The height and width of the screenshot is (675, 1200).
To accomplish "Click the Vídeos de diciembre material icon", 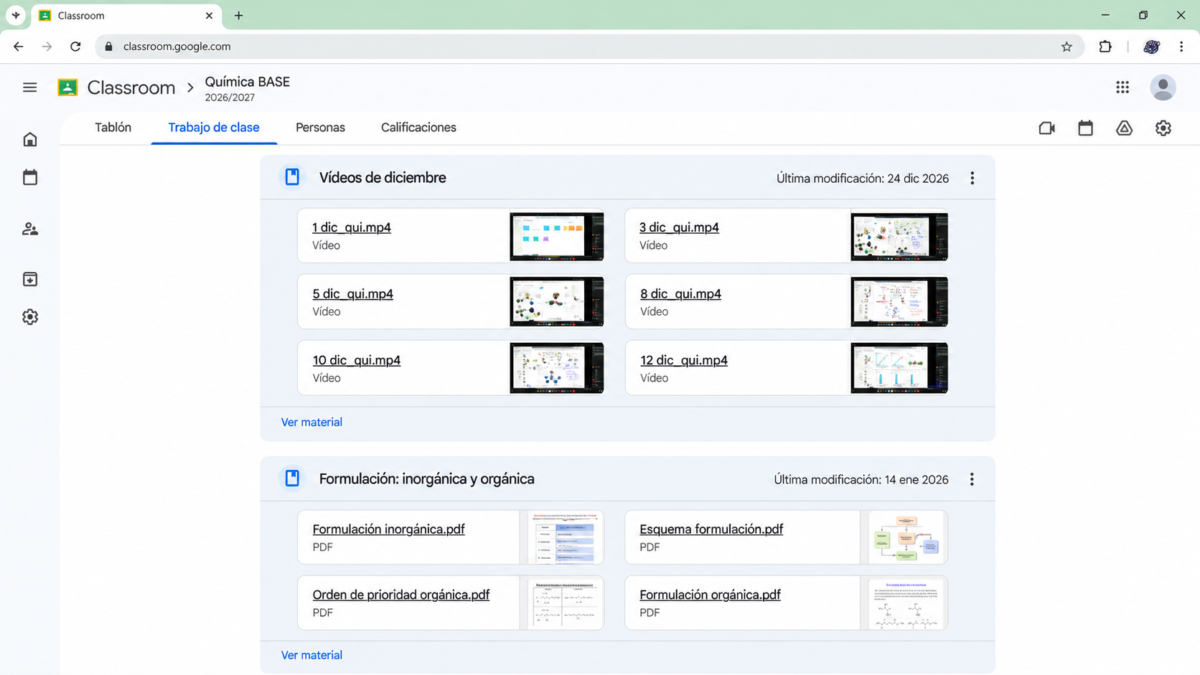I will [x=292, y=177].
